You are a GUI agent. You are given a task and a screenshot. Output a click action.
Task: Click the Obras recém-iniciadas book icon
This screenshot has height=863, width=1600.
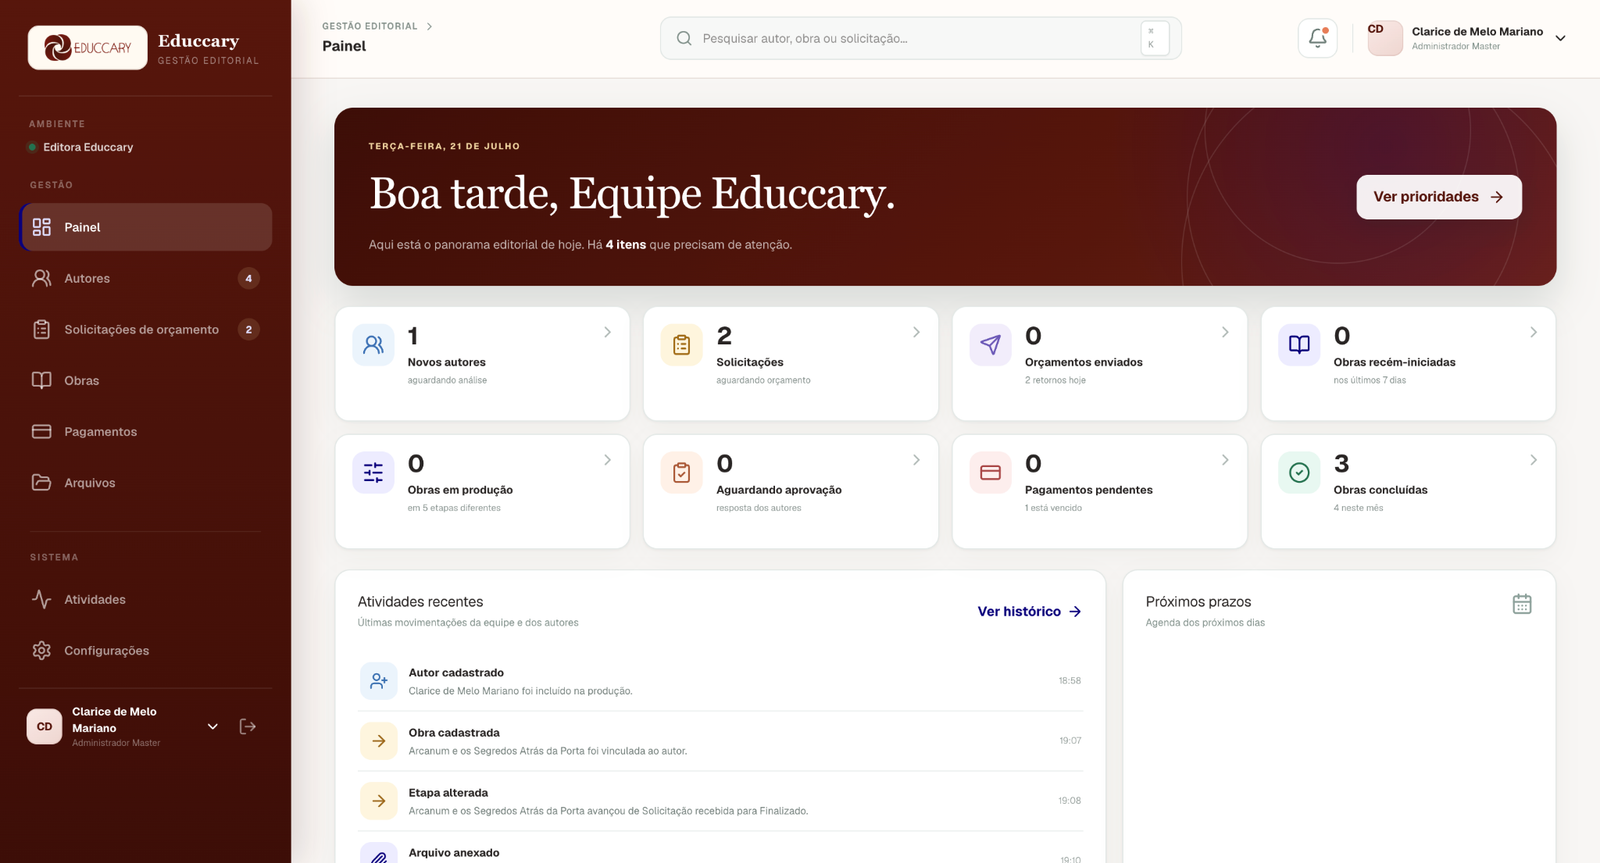(x=1299, y=345)
